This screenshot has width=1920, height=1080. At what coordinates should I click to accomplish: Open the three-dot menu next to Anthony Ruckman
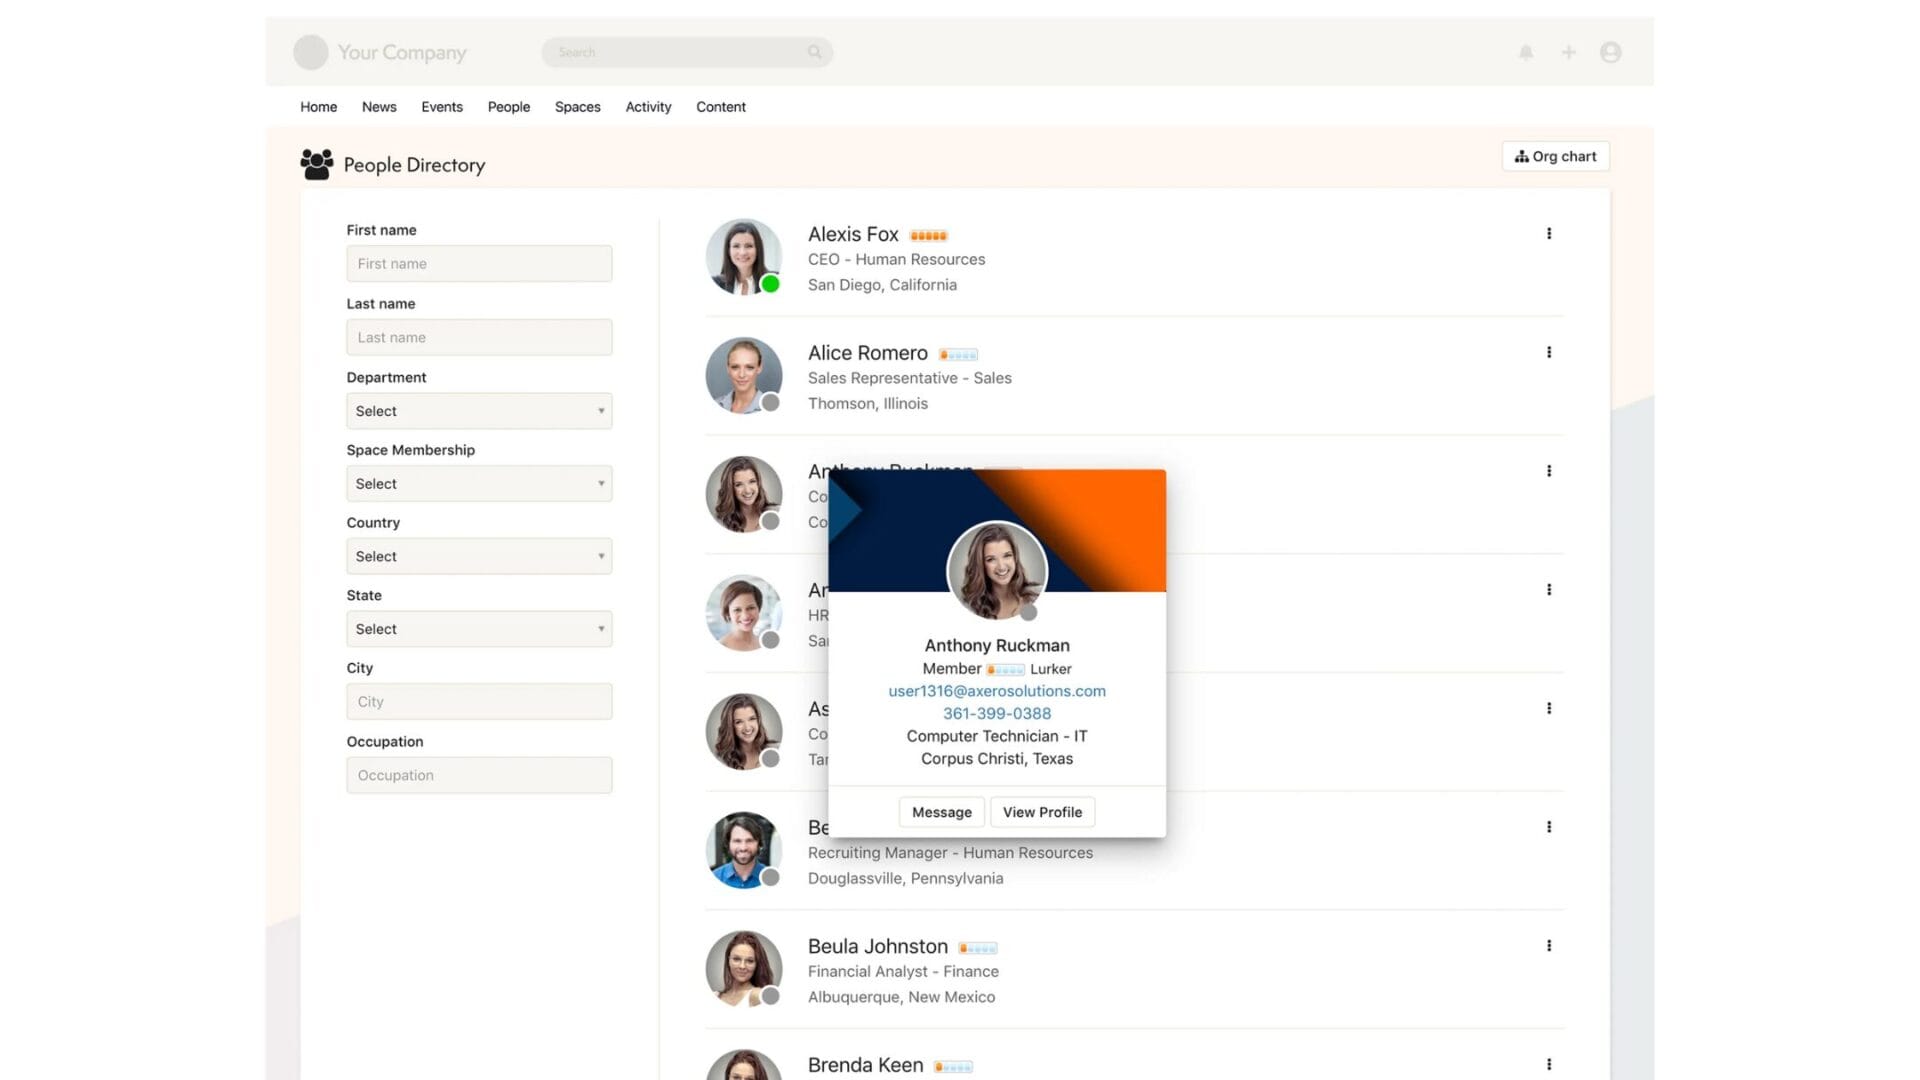(1549, 470)
